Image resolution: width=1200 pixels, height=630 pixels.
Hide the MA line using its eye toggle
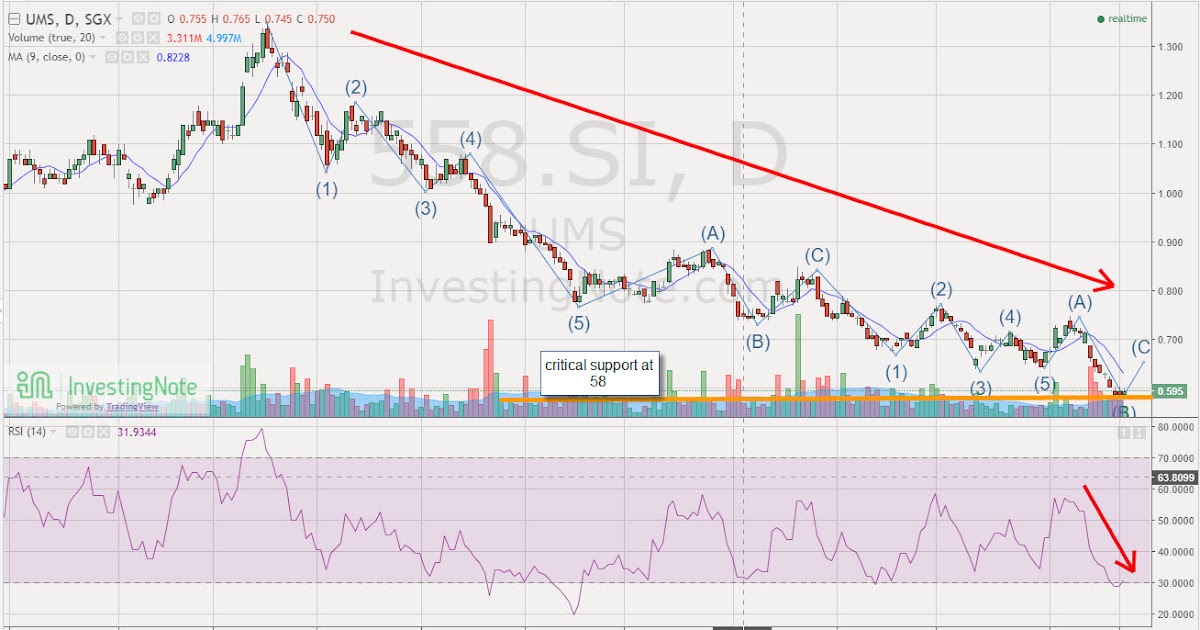pos(111,57)
